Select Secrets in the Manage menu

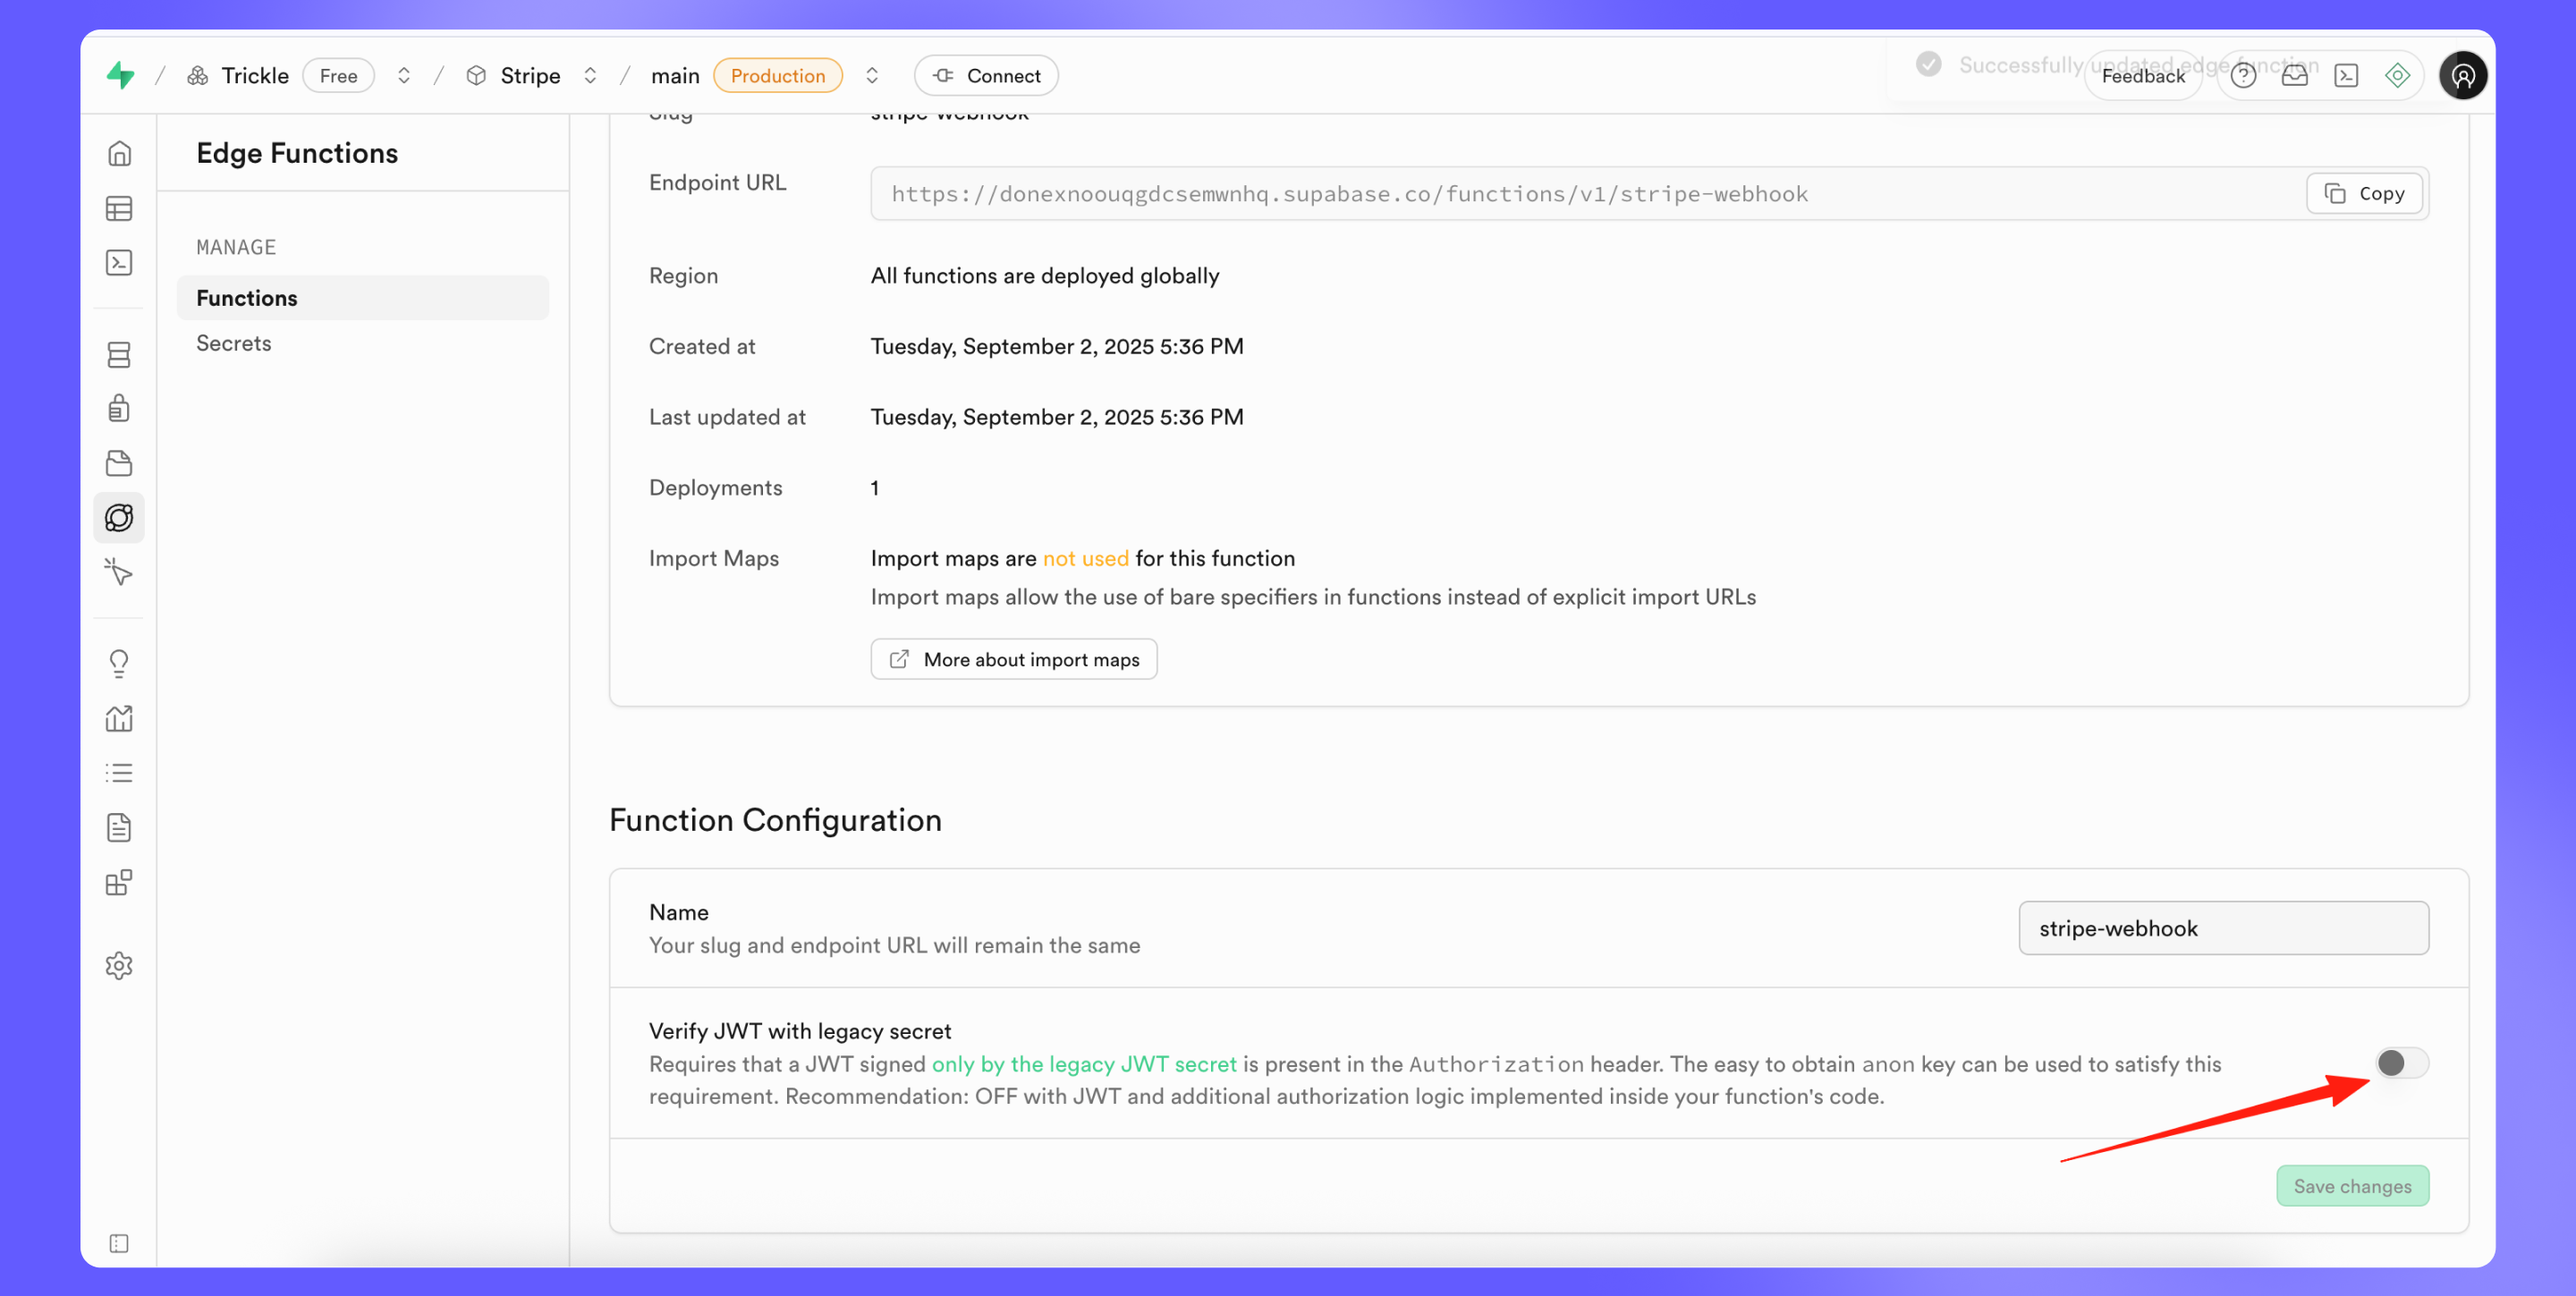234,343
